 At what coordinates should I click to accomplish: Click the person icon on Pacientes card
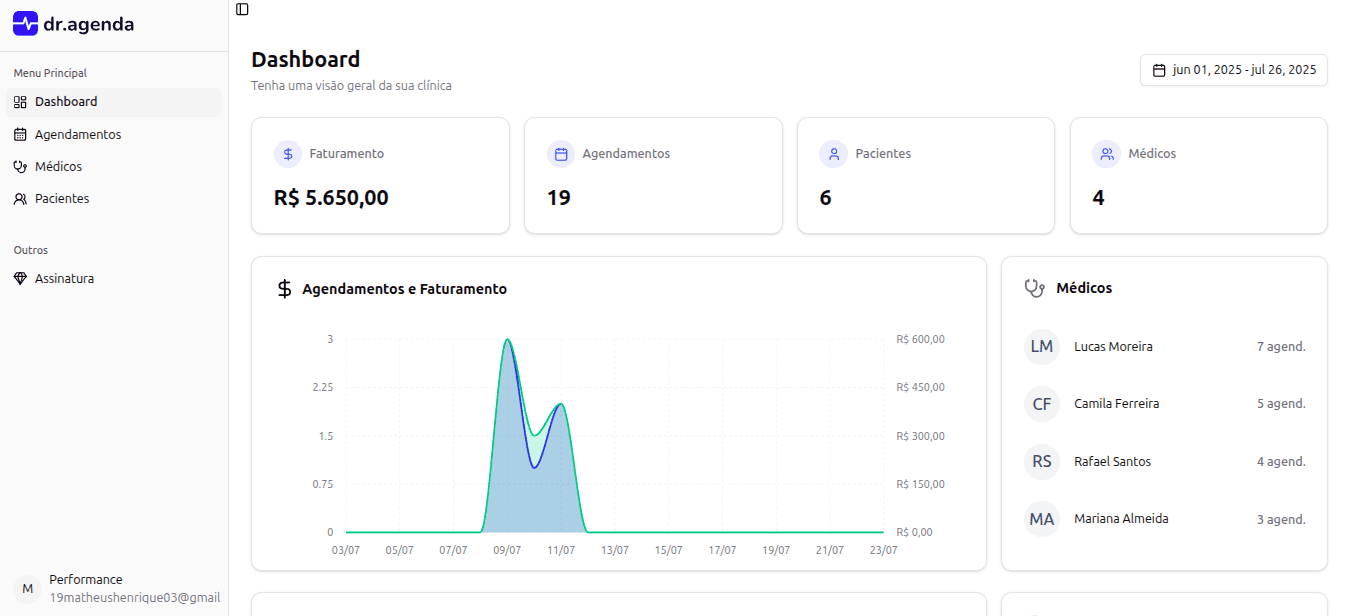(x=833, y=154)
